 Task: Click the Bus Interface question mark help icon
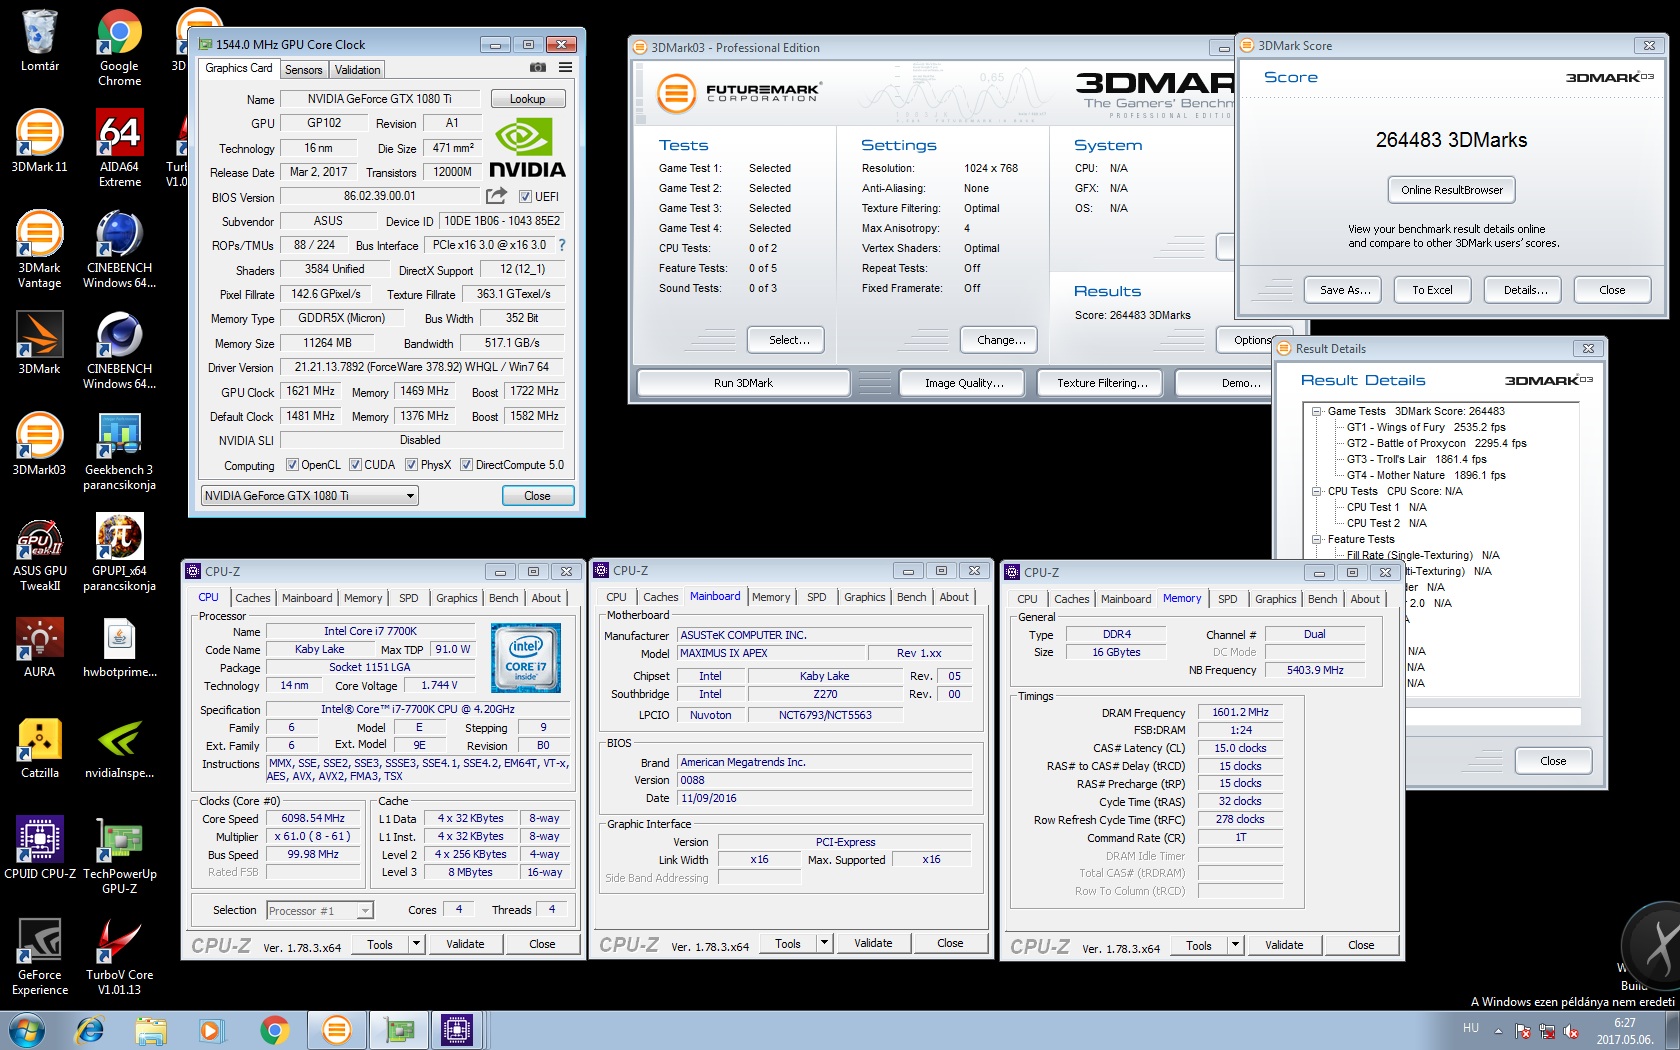point(562,245)
